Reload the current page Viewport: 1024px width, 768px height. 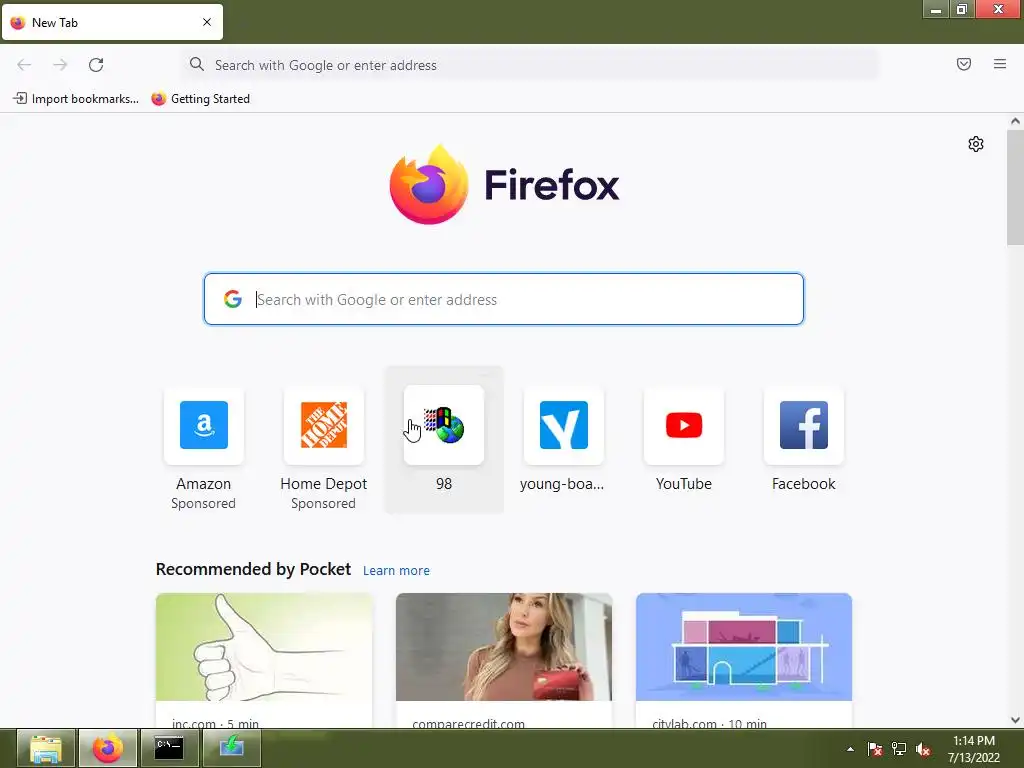click(96, 65)
